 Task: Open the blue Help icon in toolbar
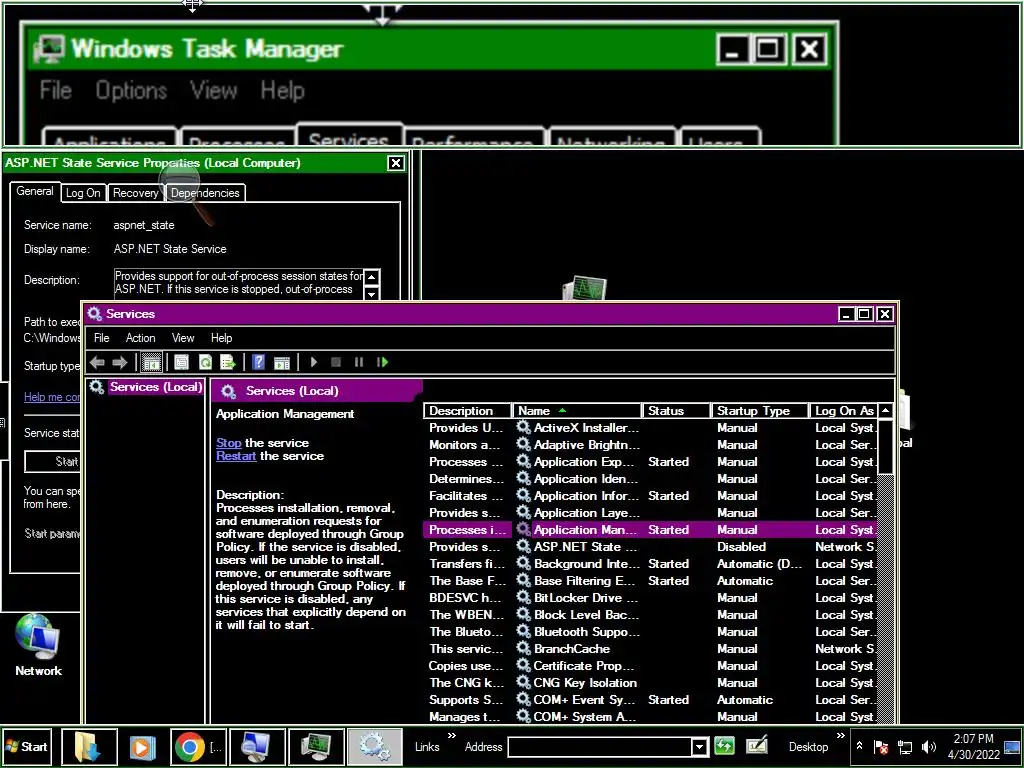[259, 362]
